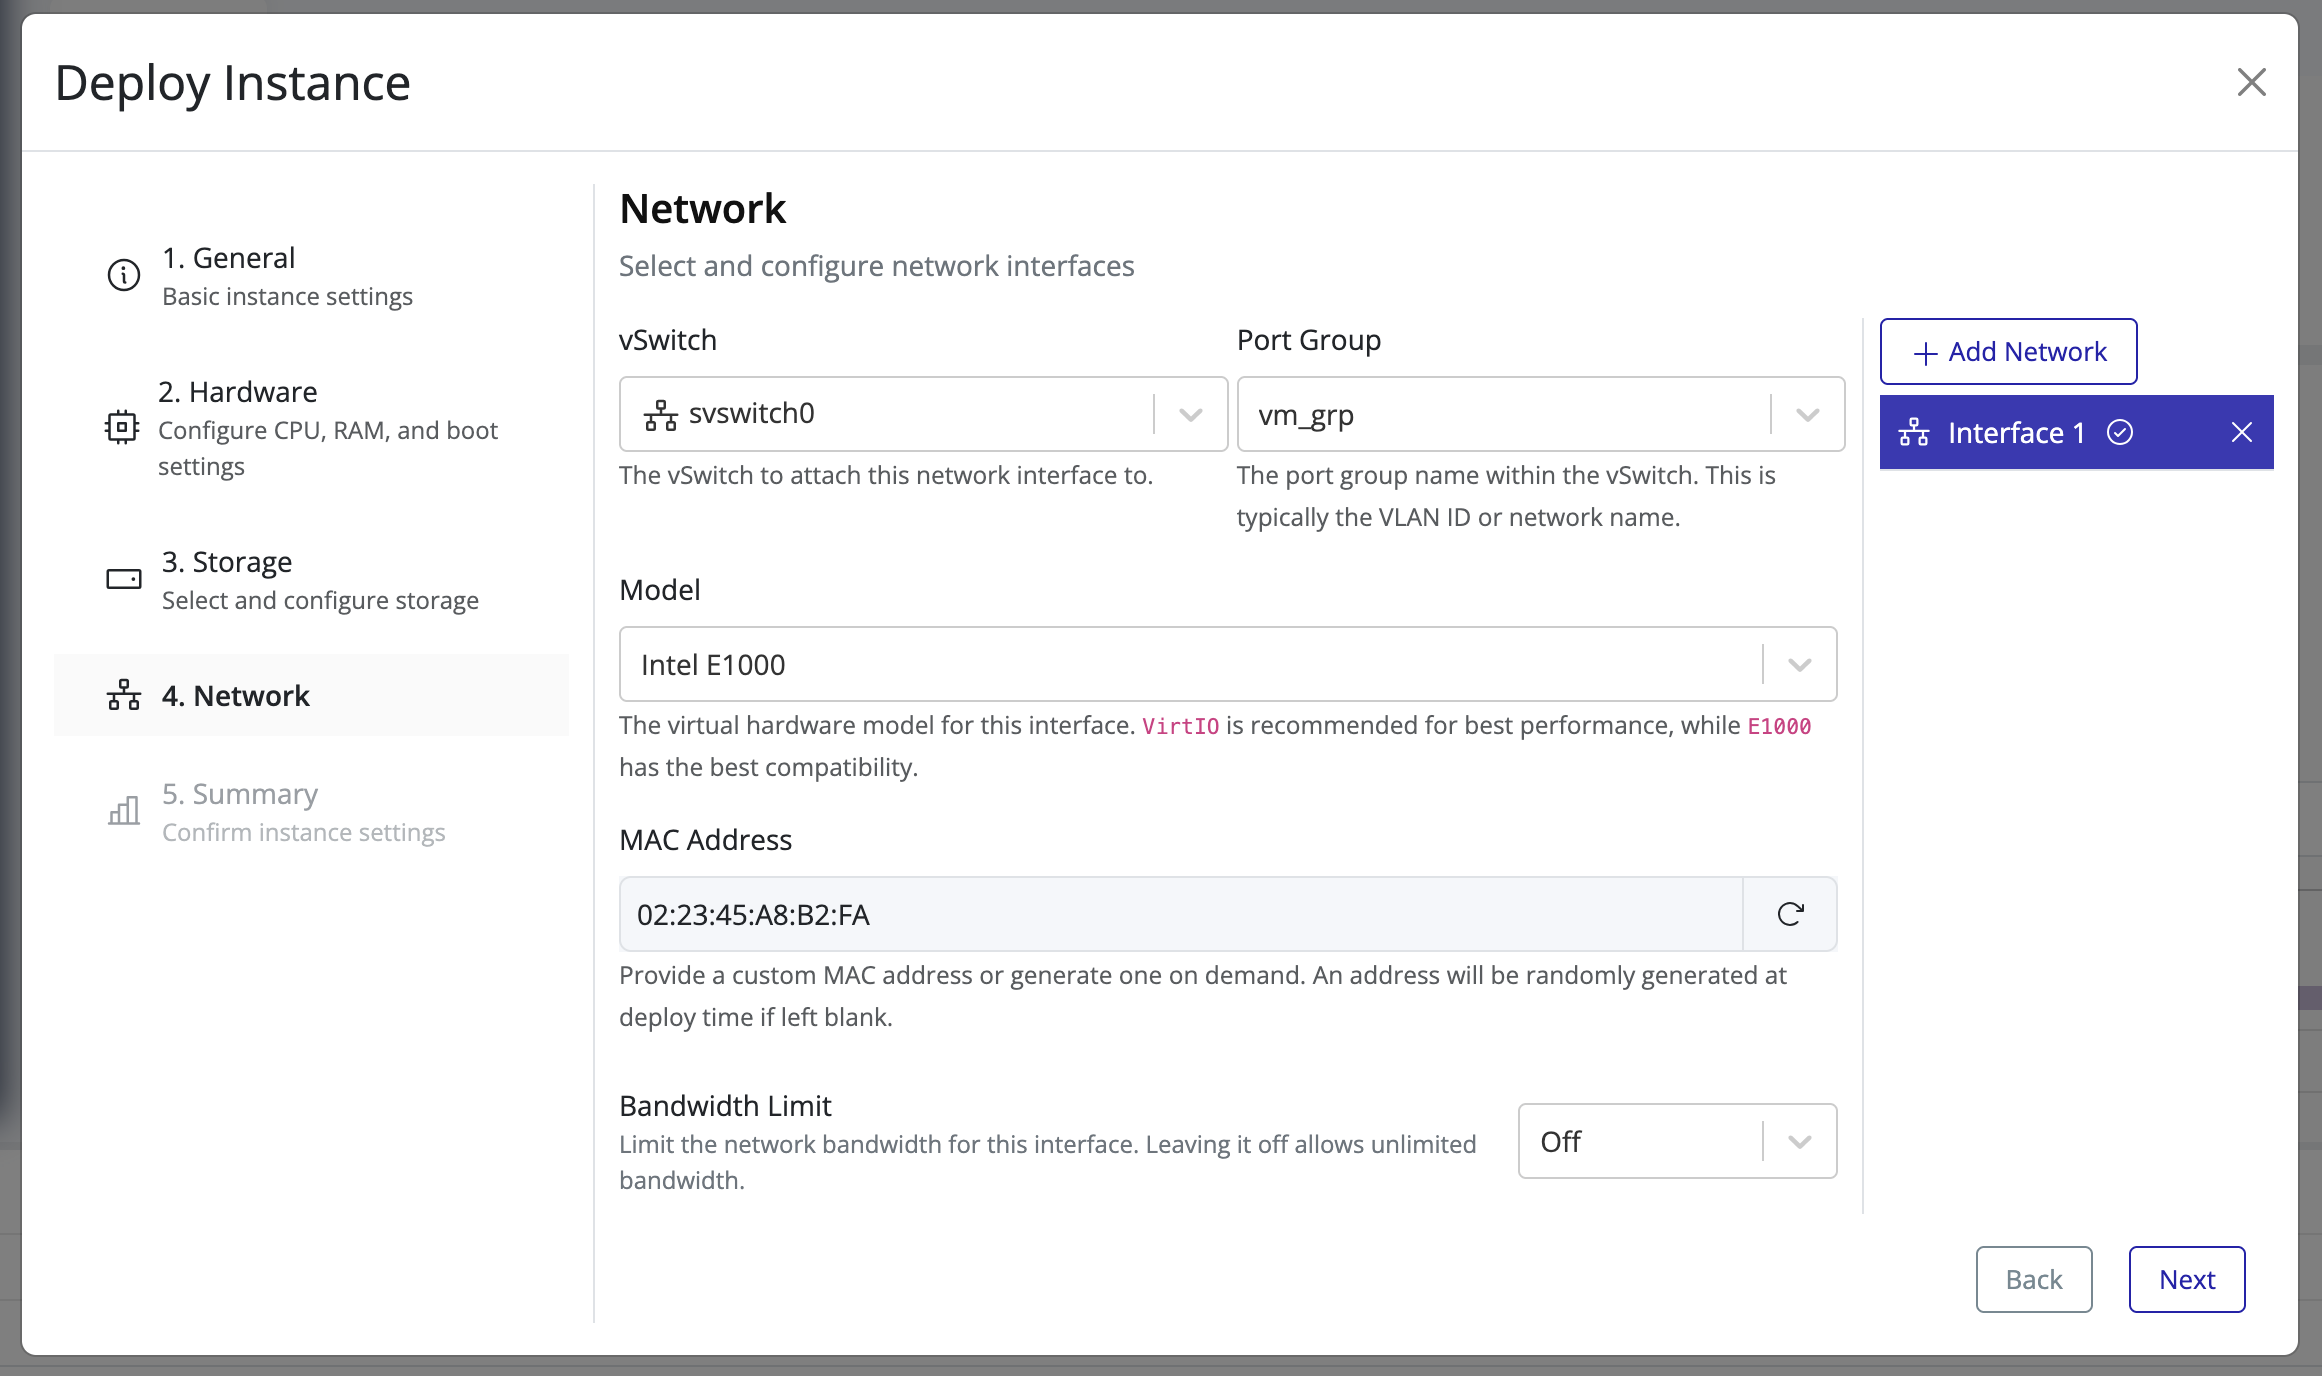Click the regenerate MAC address icon

pos(1790,913)
